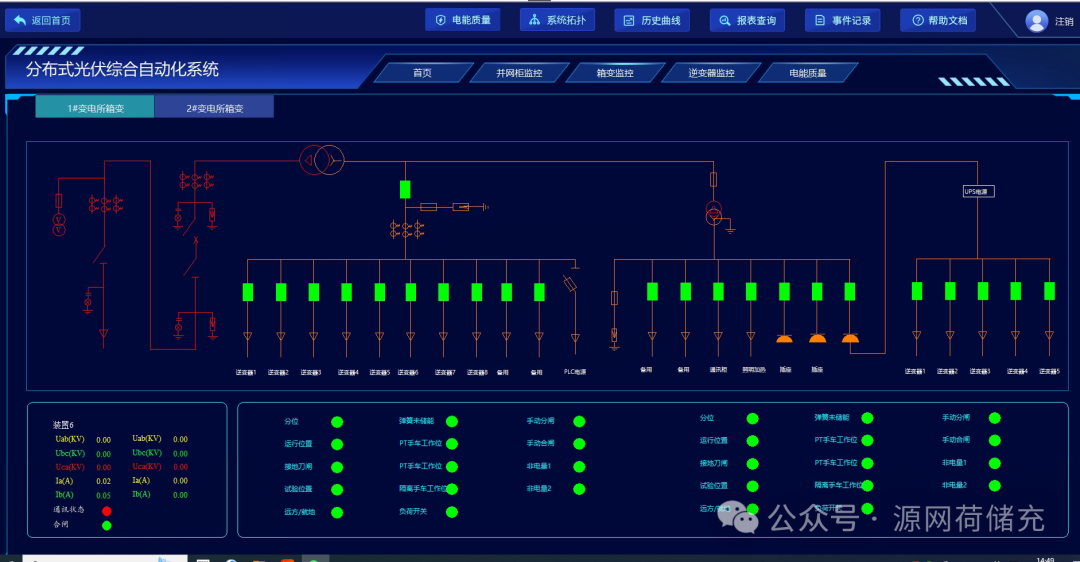
Task: Click the double-circle transformer symbol
Action: click(322, 160)
